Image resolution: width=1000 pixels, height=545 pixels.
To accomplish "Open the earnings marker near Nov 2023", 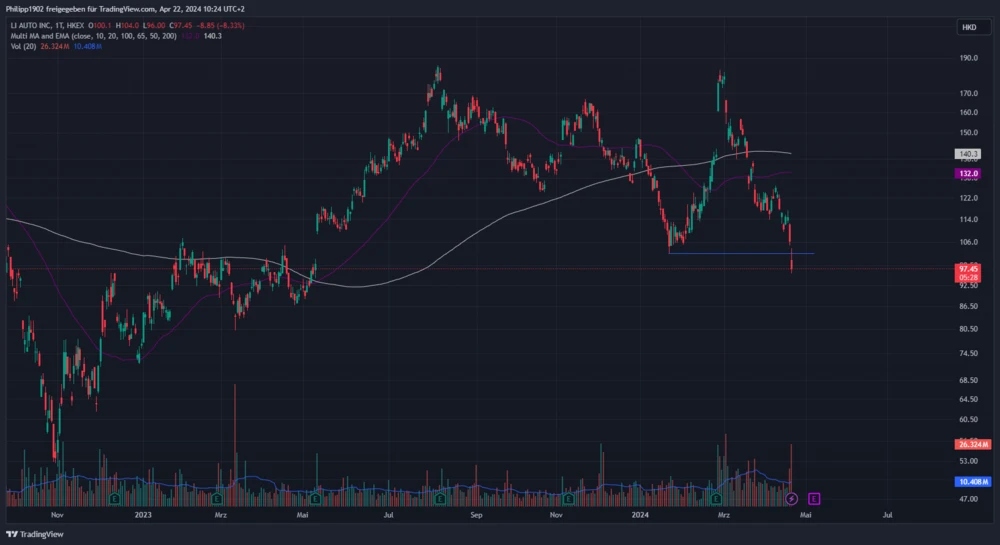I will (x=569, y=497).
